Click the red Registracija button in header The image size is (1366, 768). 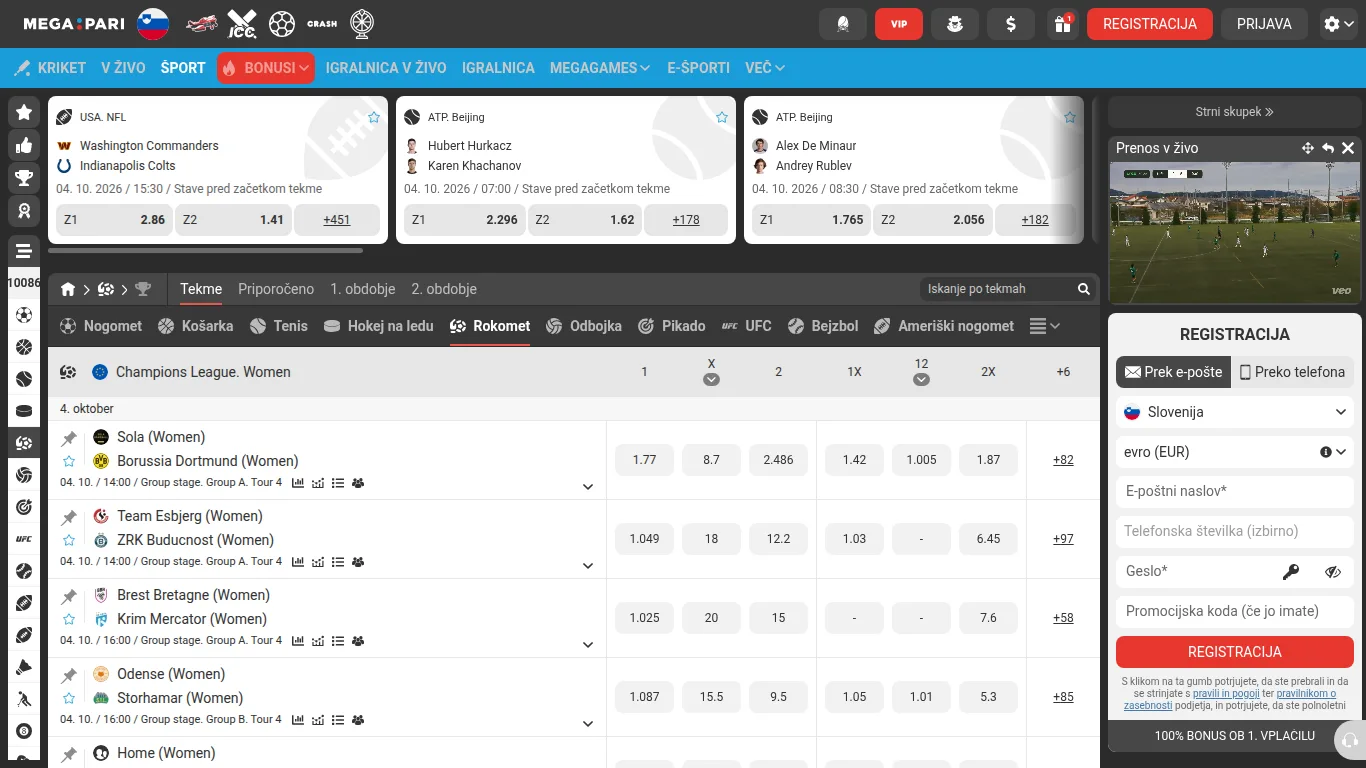1150,24
